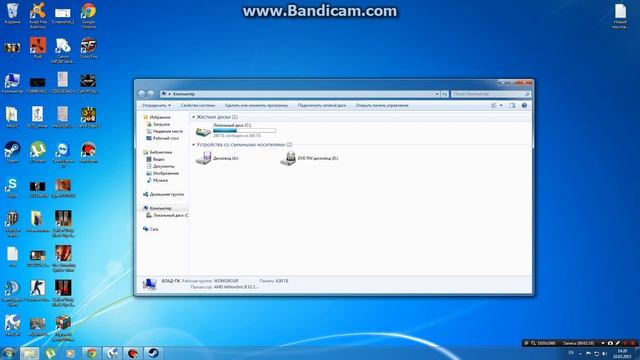Select the Rust game desktop shortcut
Viewport: 640px width, 360px height.
[38, 47]
